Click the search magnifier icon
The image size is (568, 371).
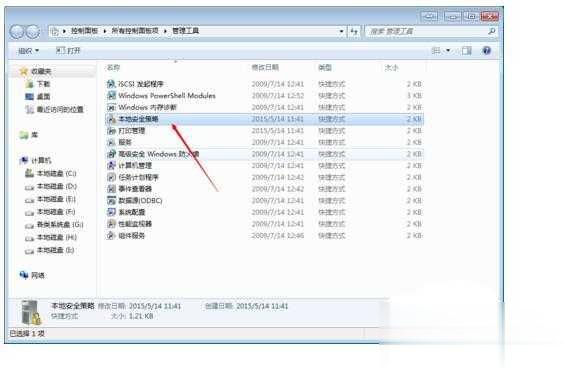492,31
